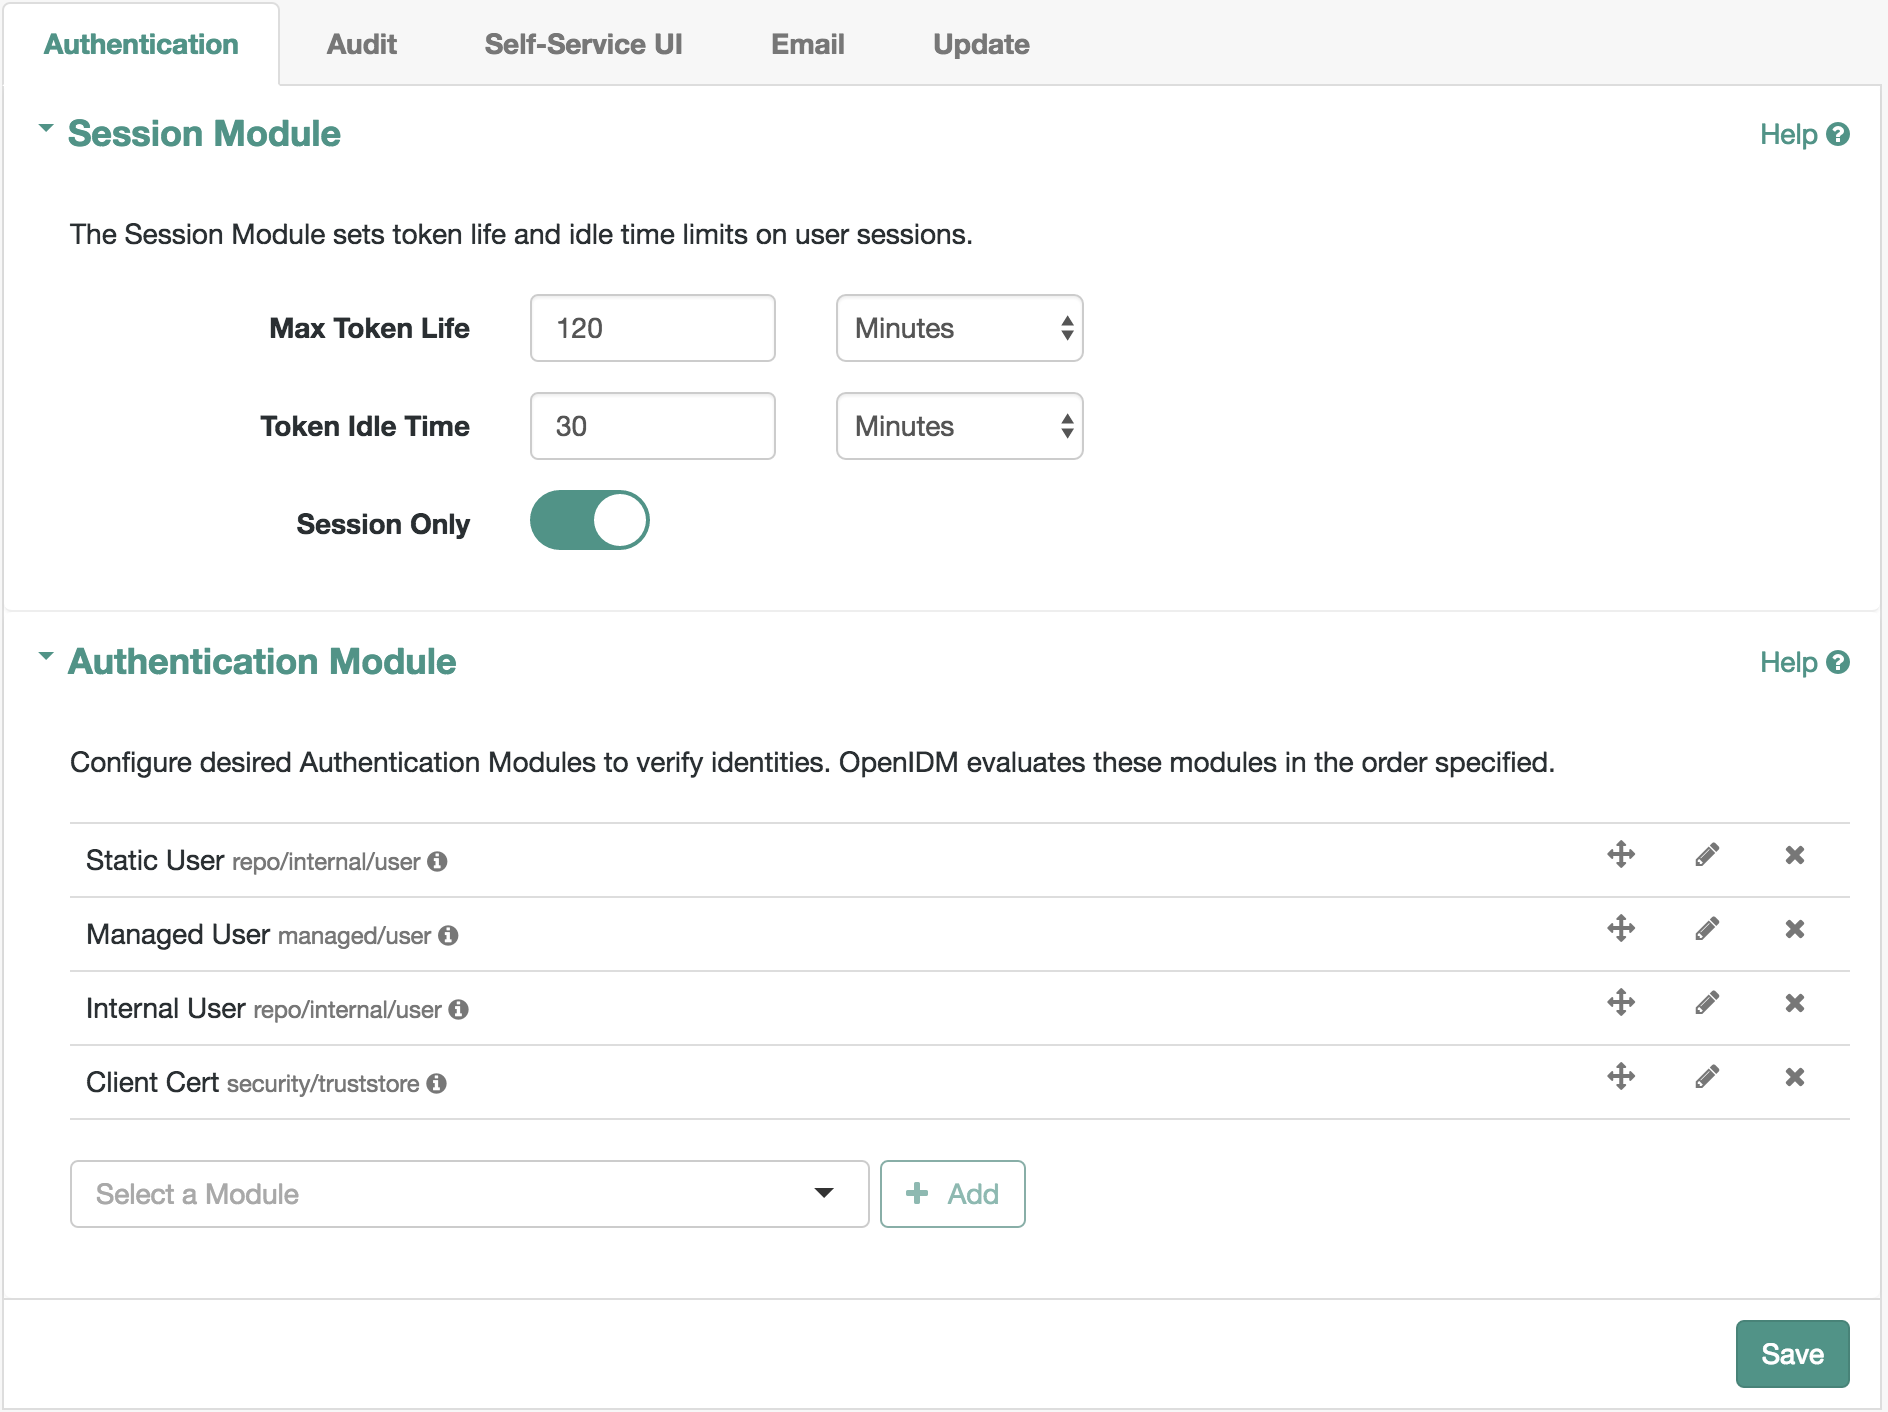Open Help for Authentication Module
This screenshot has height=1412, width=1888.
tap(1805, 662)
